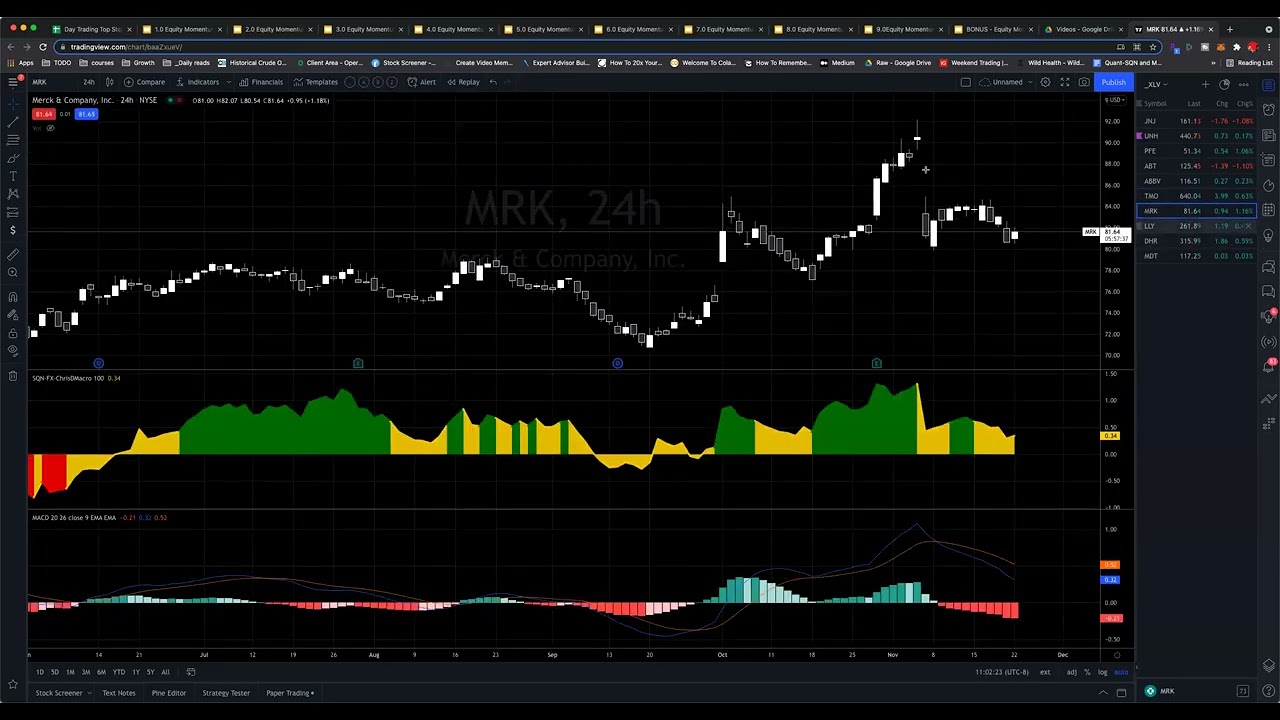Viewport: 1280px width, 720px height.
Task: Open the Stock Screener tab
Action: click(59, 693)
